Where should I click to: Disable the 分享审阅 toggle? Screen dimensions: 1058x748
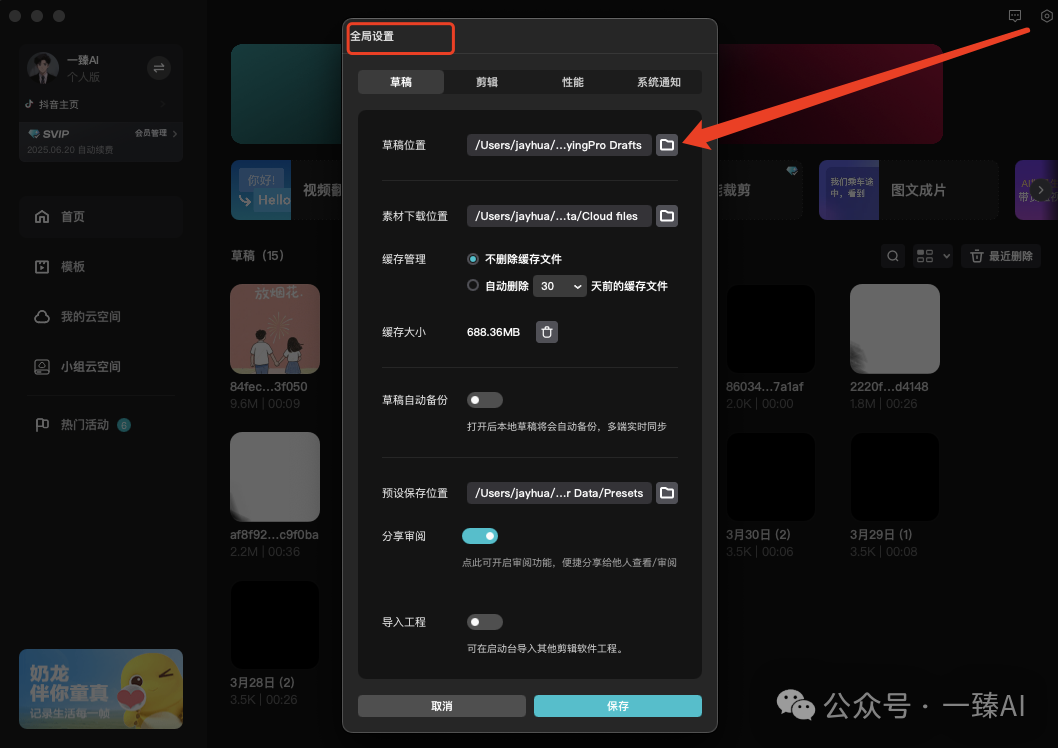[x=480, y=535]
